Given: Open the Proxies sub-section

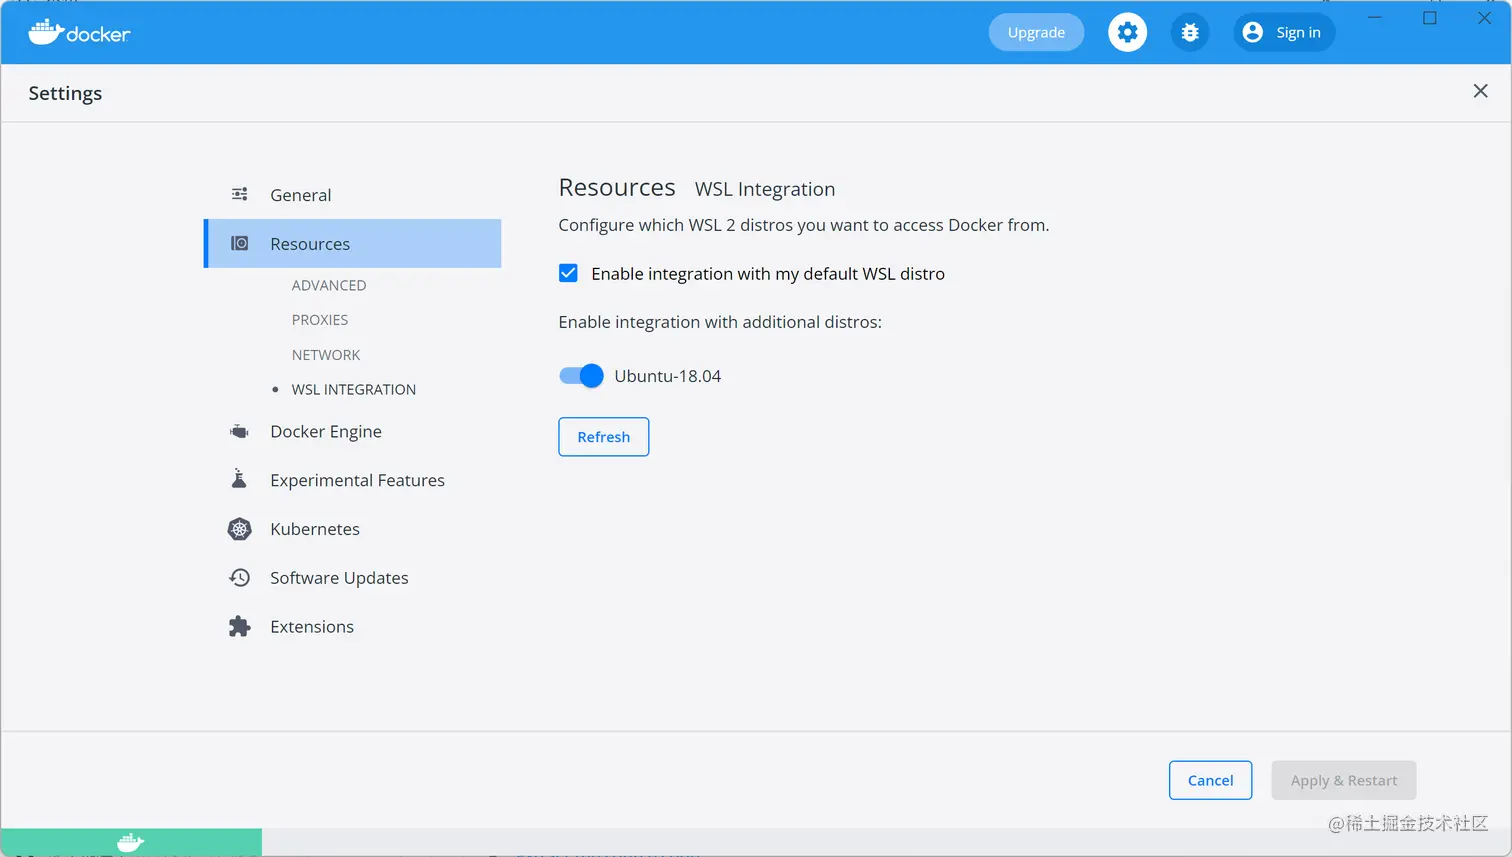Looking at the screenshot, I should 320,320.
